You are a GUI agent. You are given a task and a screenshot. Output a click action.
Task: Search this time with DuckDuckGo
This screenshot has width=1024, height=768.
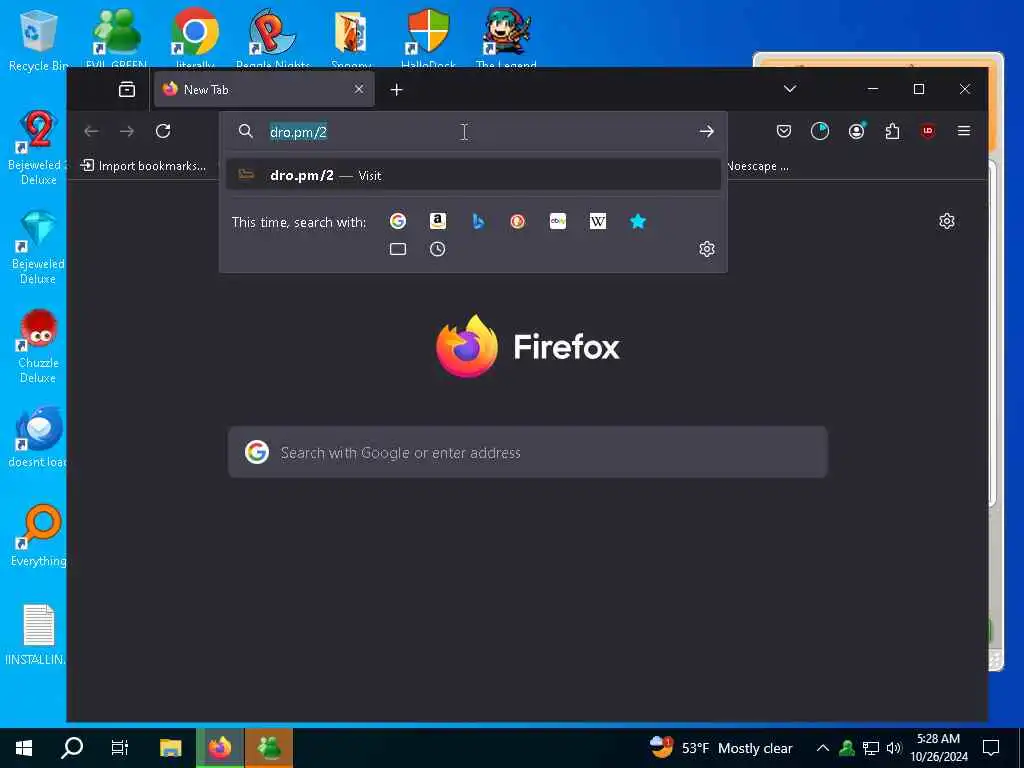click(518, 221)
